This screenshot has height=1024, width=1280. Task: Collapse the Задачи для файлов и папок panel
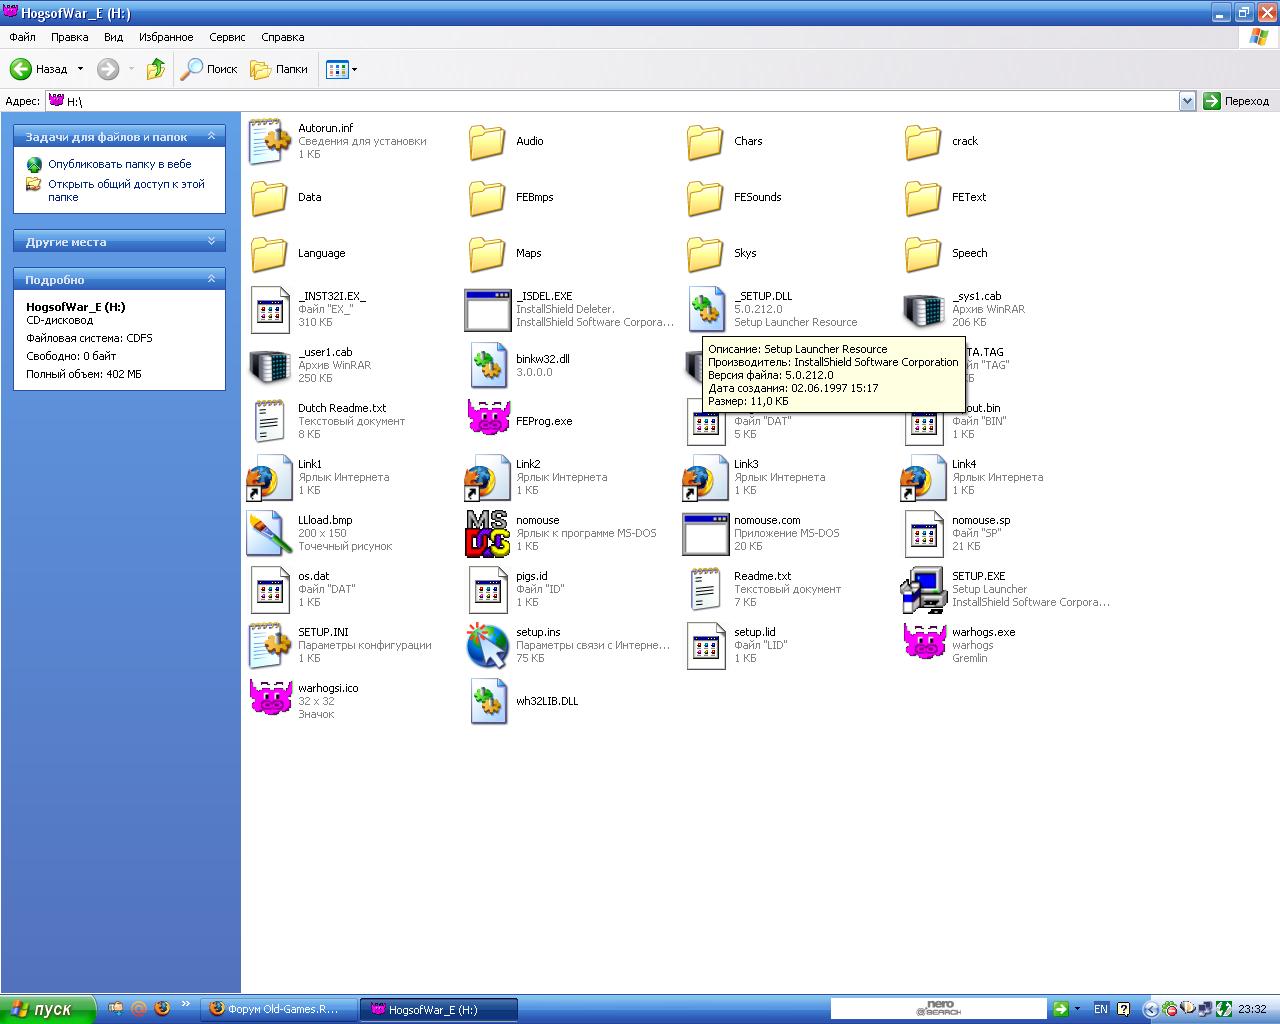(211, 136)
